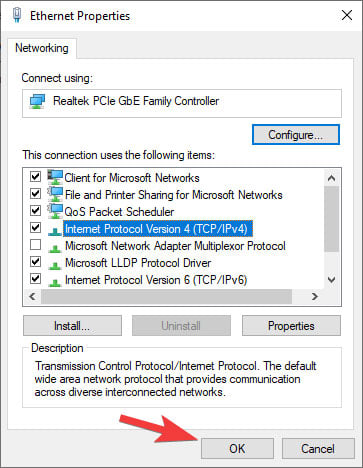Click the list's scroll down arrow

tap(331, 280)
